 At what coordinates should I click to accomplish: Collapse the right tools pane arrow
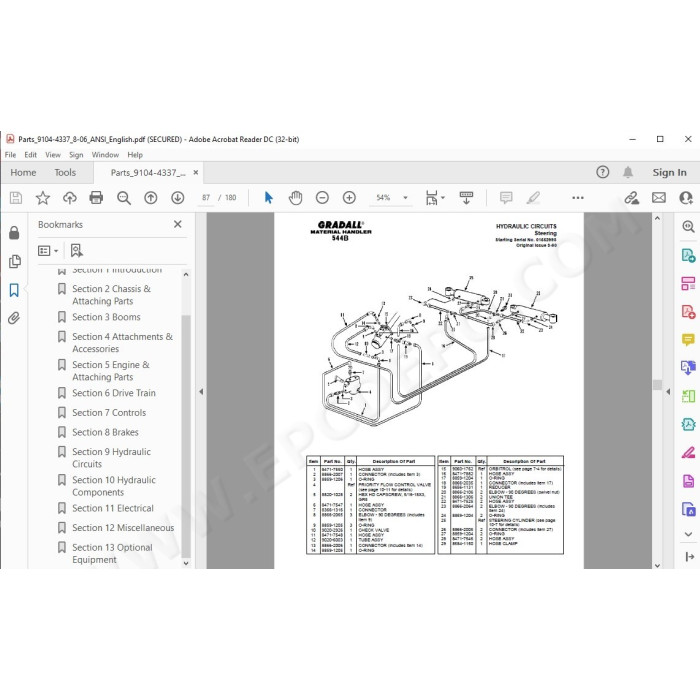[x=668, y=392]
